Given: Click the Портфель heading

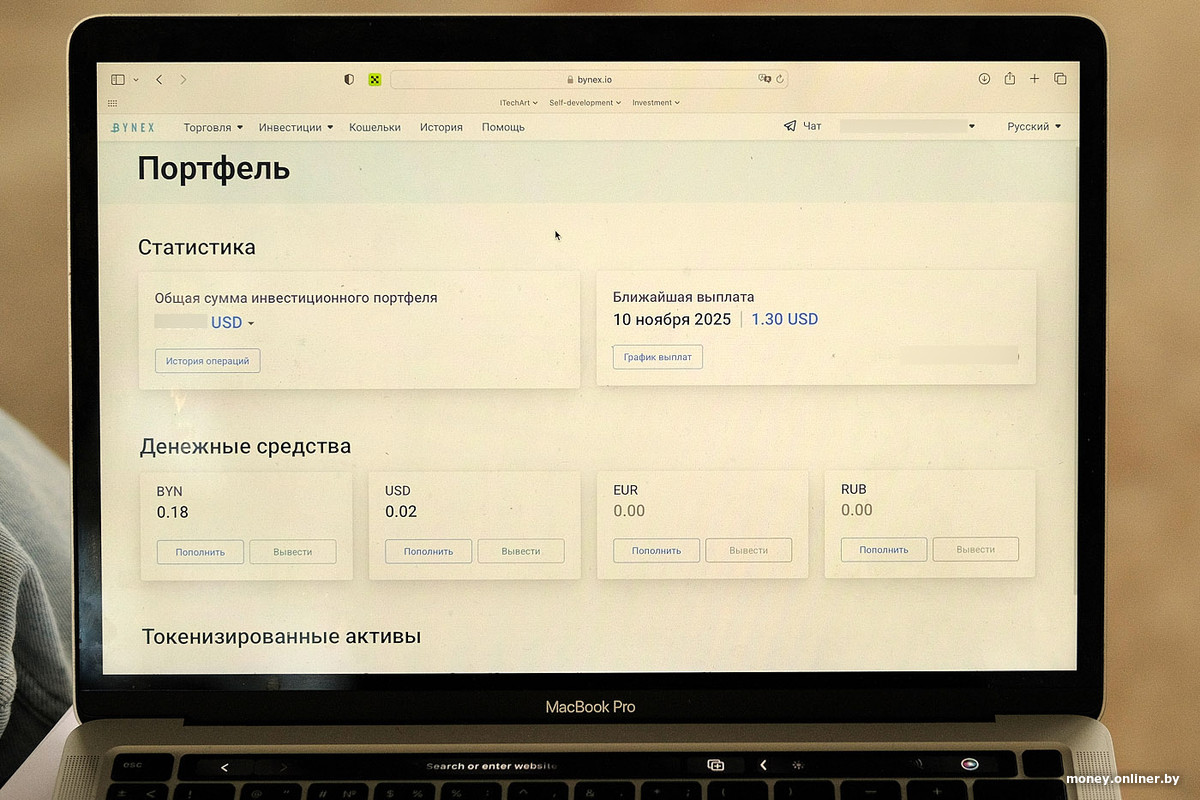Looking at the screenshot, I should point(214,169).
